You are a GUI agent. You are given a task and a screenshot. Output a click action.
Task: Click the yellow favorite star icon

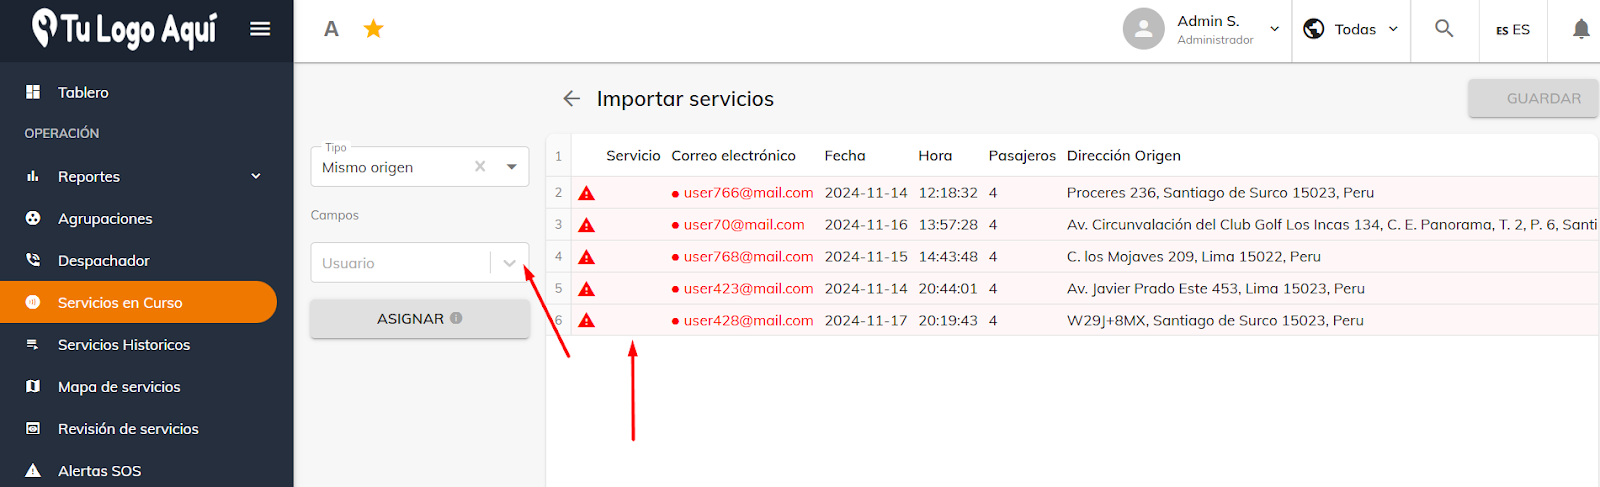373,29
